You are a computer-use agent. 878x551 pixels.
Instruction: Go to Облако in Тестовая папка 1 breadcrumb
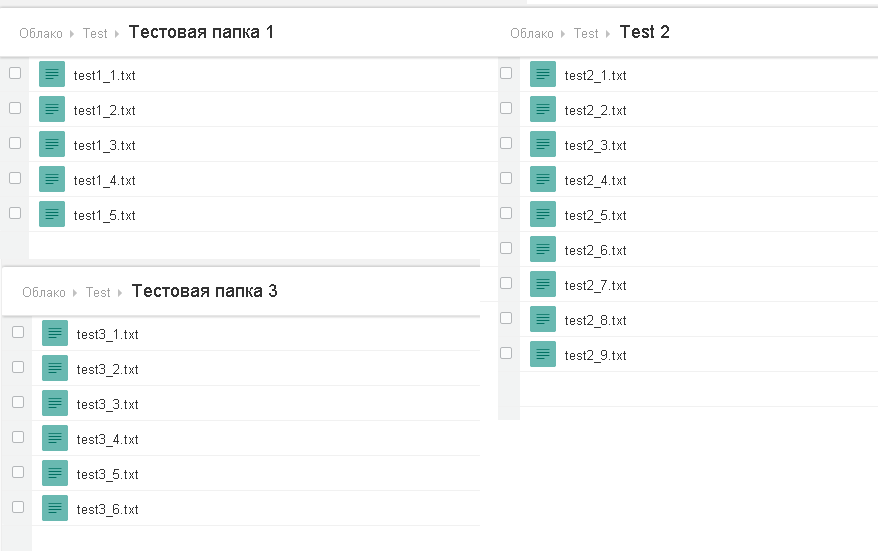pos(41,33)
